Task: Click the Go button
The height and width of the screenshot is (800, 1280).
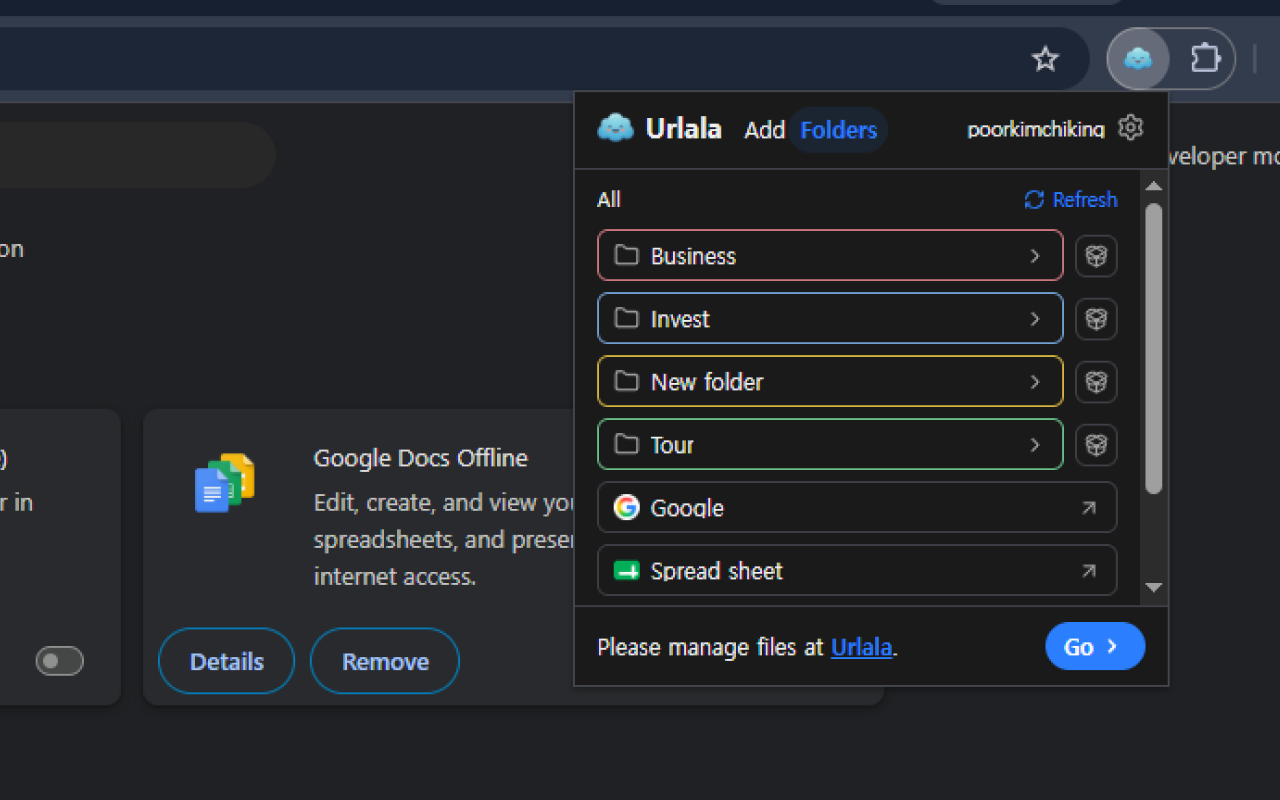Action: [1095, 646]
